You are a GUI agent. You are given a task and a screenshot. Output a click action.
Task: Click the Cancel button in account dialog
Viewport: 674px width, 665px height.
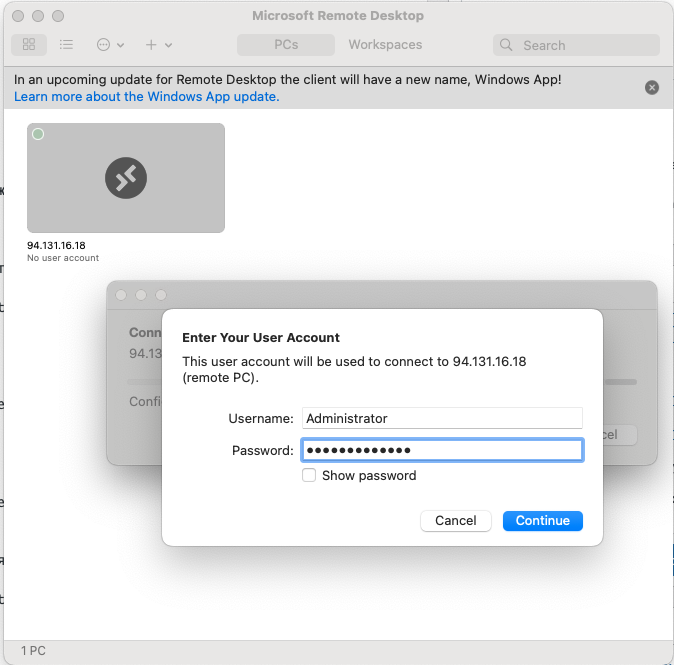[x=456, y=521]
